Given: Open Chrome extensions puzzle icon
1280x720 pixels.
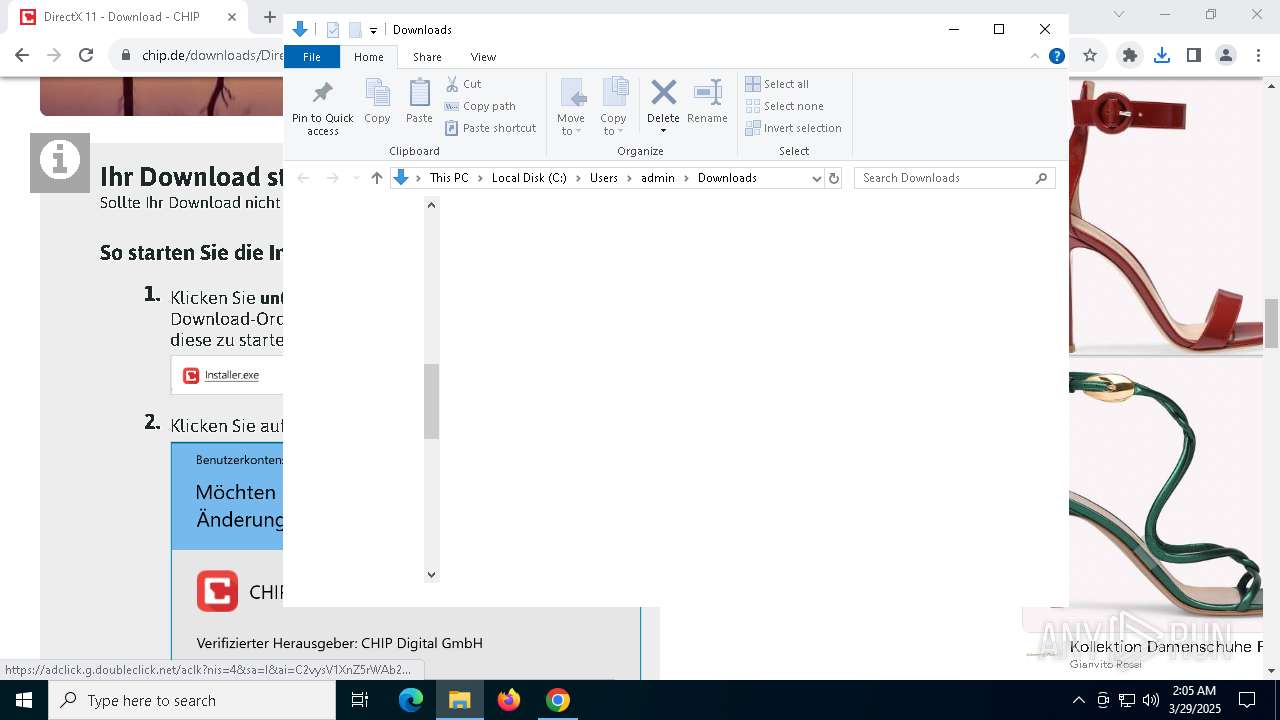Looking at the screenshot, I should [1130, 56].
